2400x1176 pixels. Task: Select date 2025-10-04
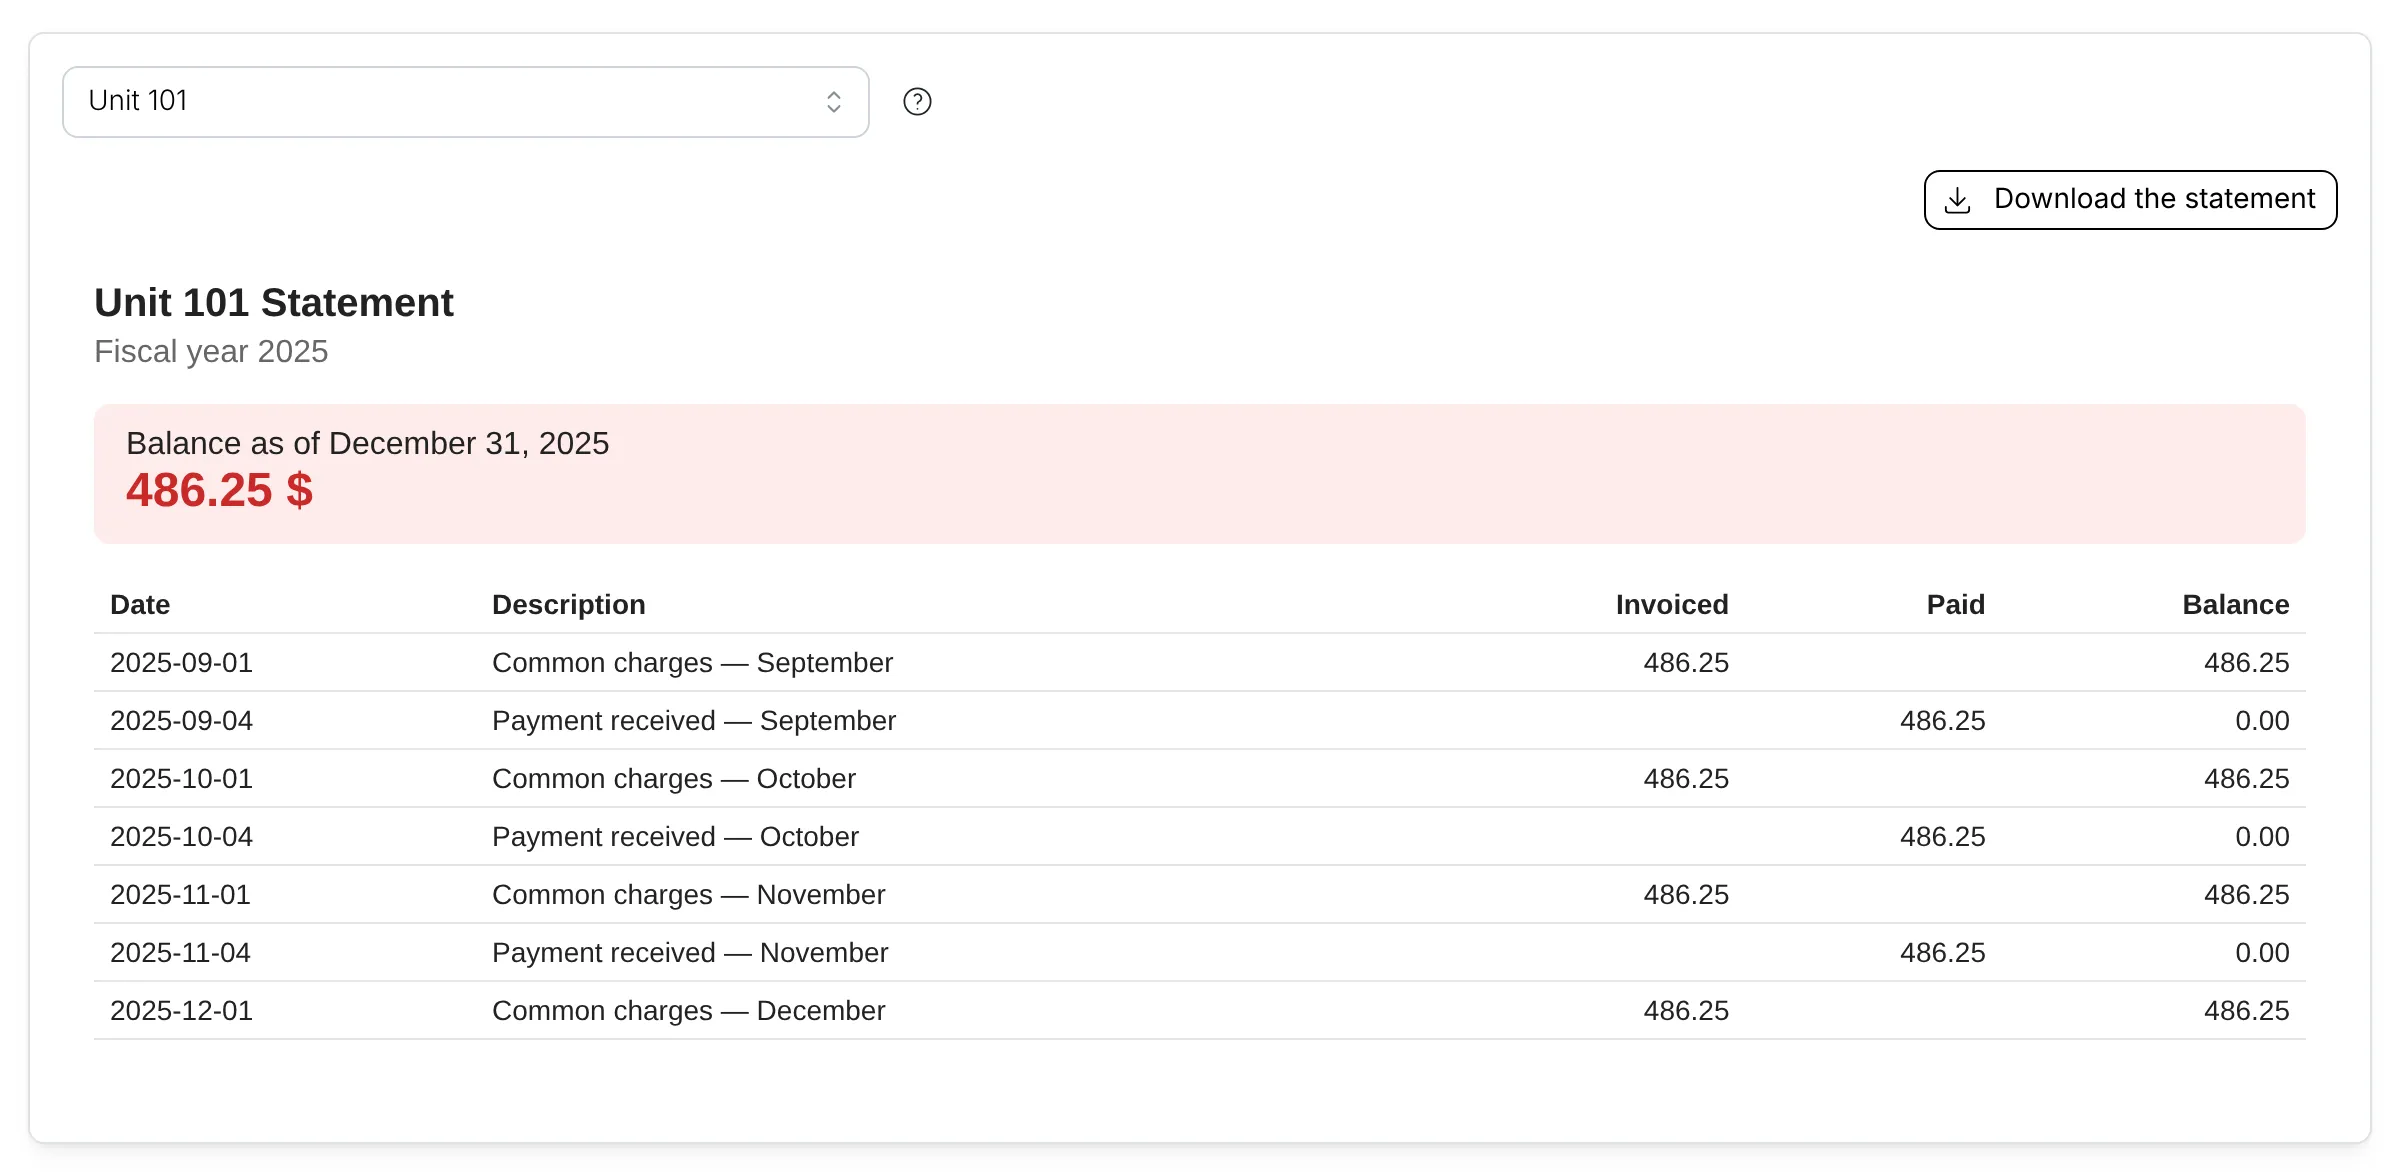coord(181,837)
